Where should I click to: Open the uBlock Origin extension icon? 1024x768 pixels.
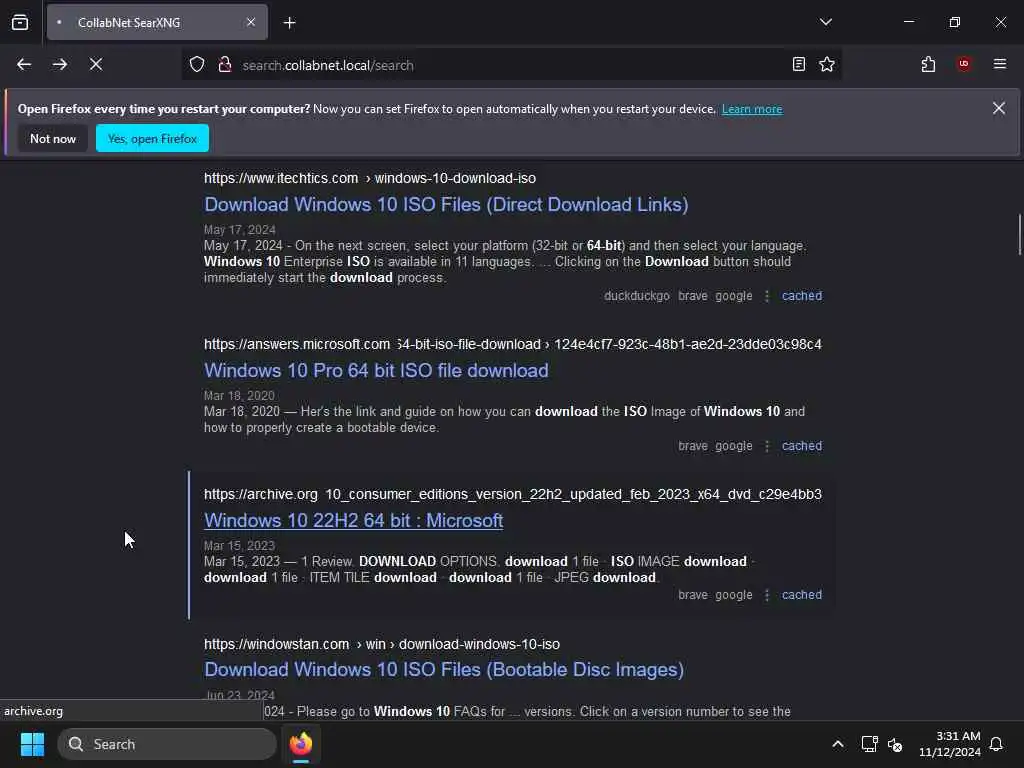click(964, 64)
